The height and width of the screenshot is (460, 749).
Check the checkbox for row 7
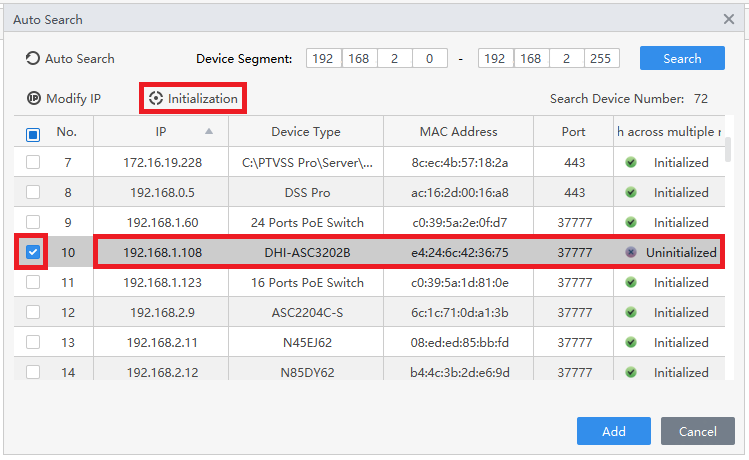click(x=33, y=162)
